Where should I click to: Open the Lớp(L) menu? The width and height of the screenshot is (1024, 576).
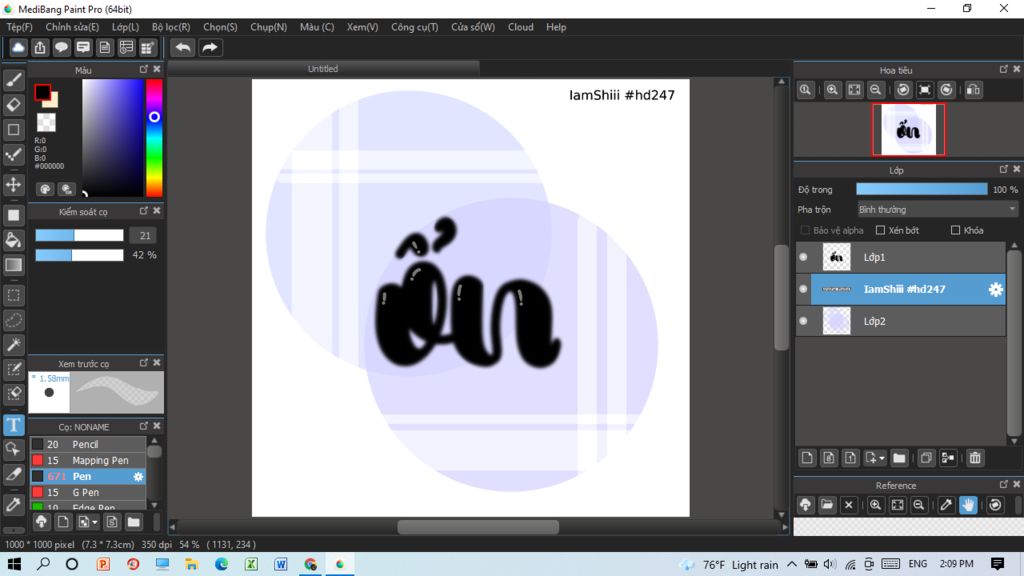[125, 27]
